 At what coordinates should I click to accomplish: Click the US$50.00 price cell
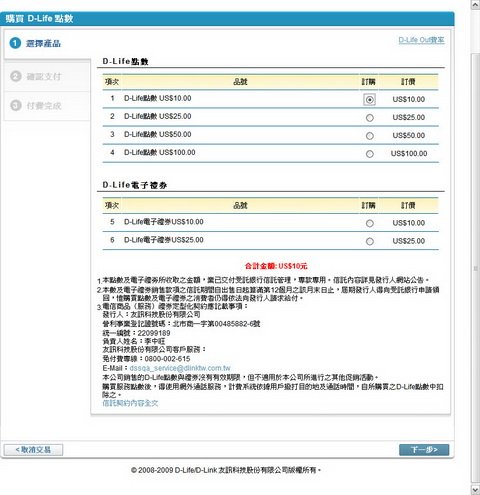[x=409, y=136]
